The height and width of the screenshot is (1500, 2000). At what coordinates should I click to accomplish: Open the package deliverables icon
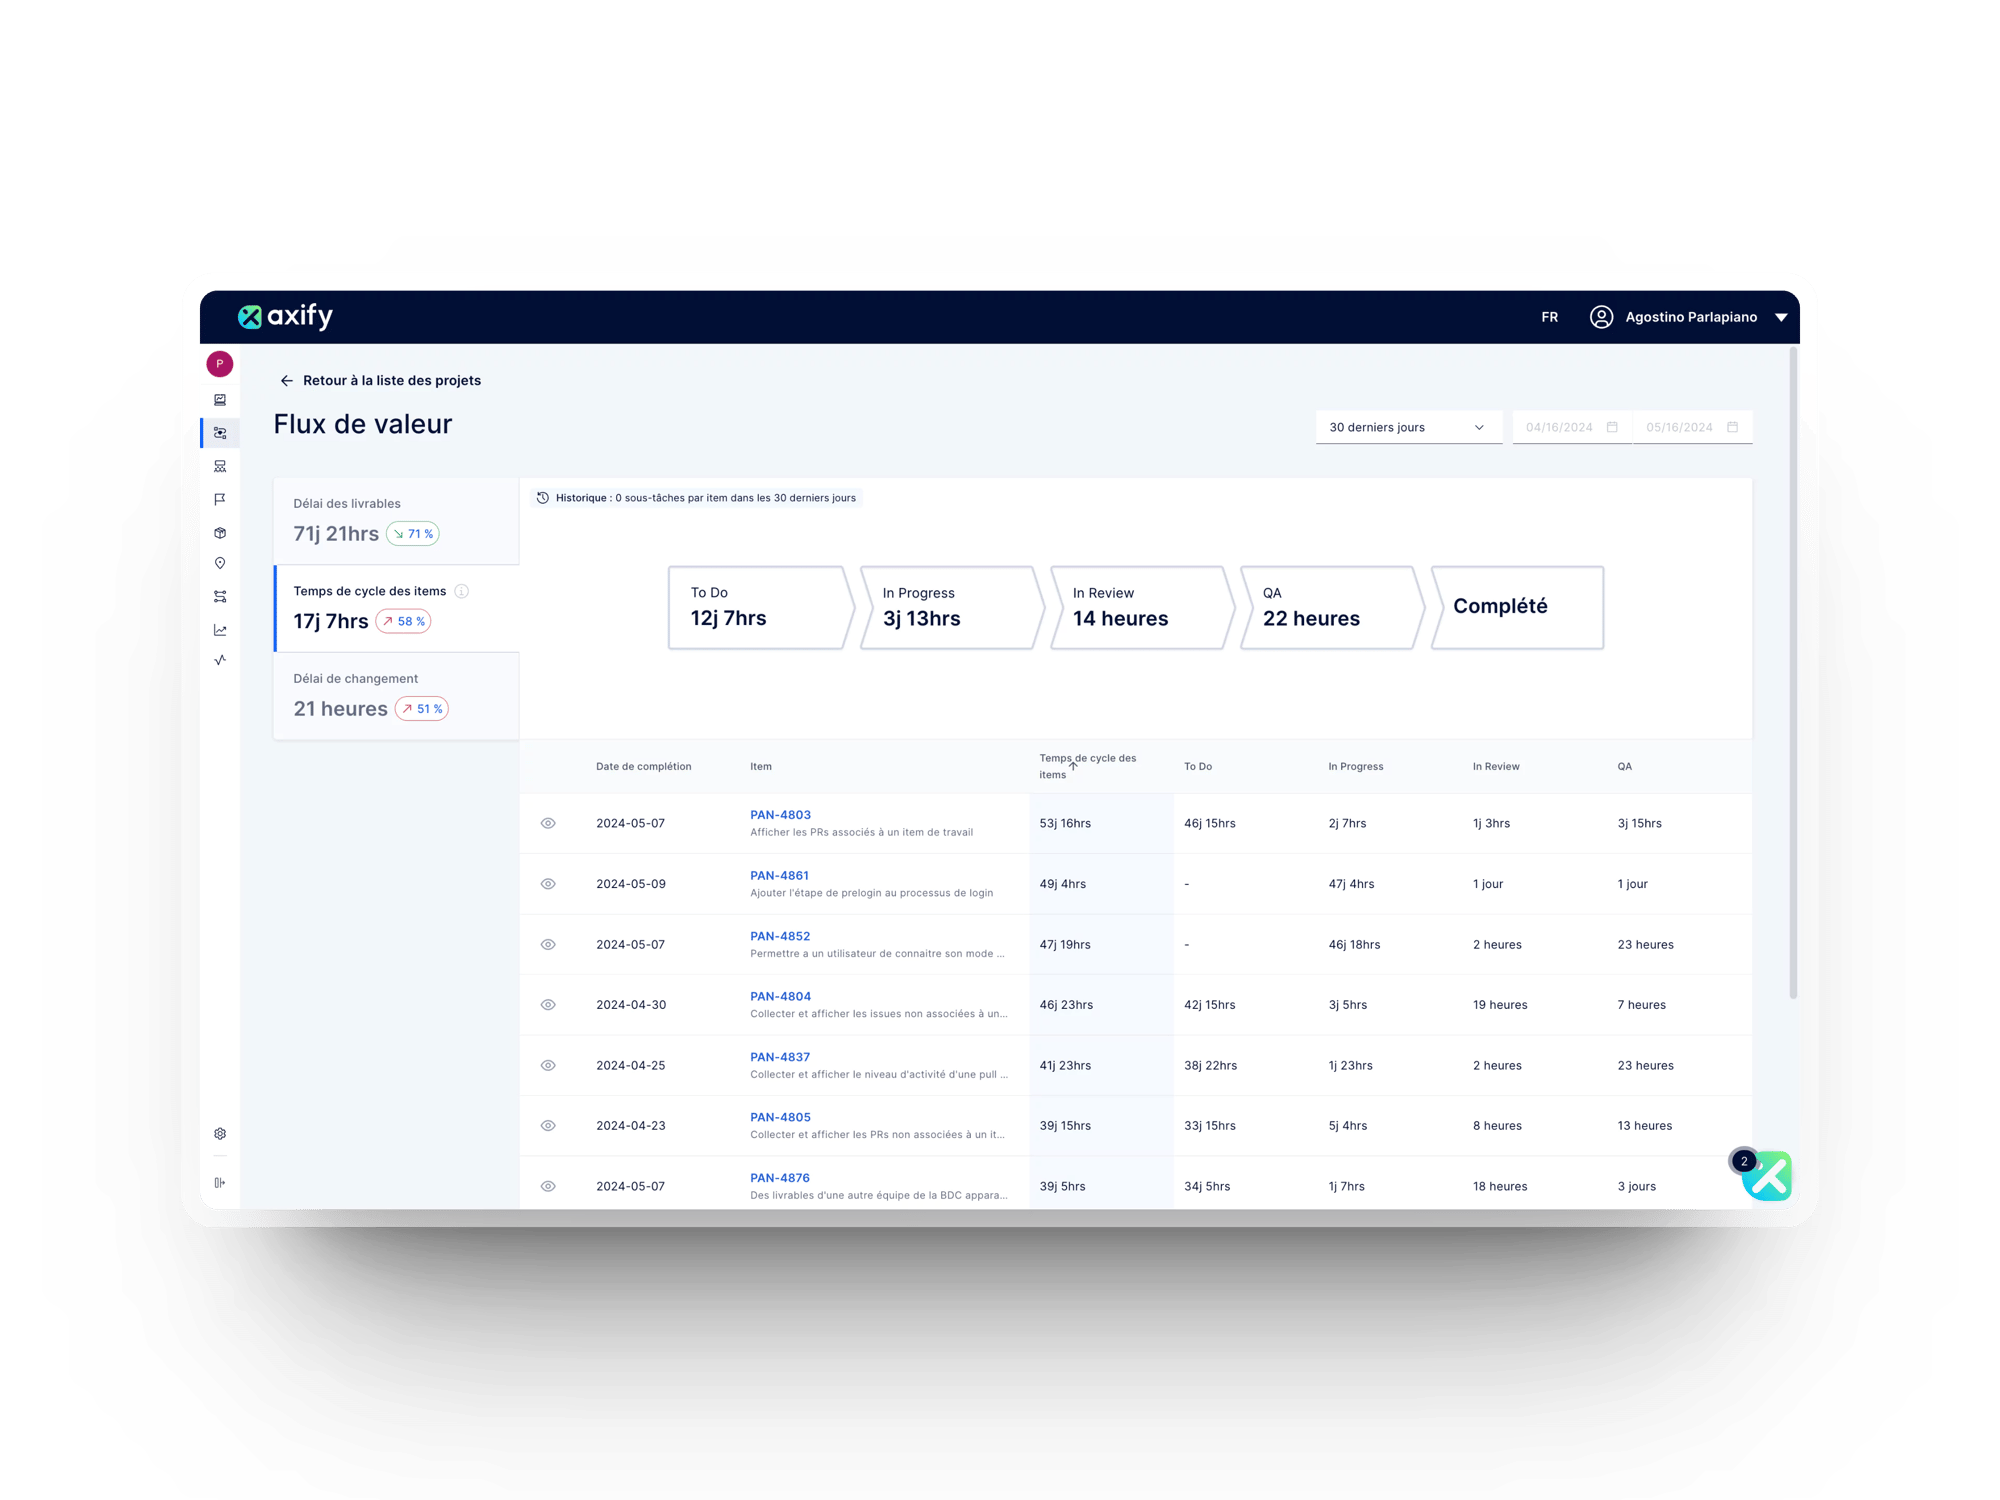coord(220,531)
